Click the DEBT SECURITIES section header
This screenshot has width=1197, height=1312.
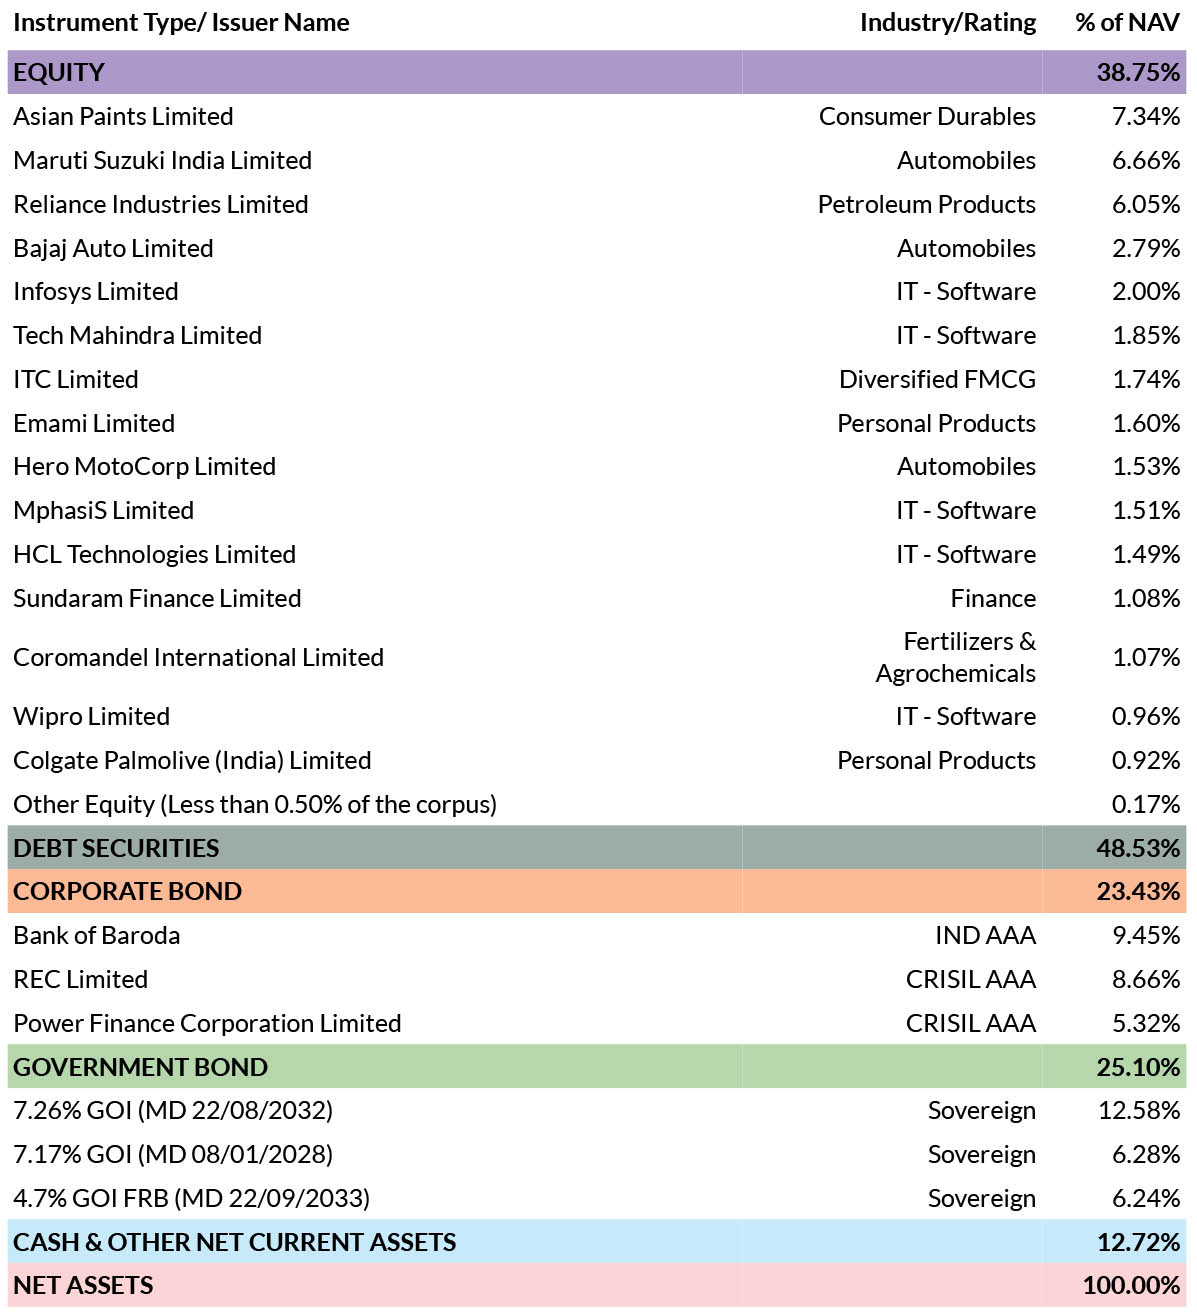coord(597,848)
